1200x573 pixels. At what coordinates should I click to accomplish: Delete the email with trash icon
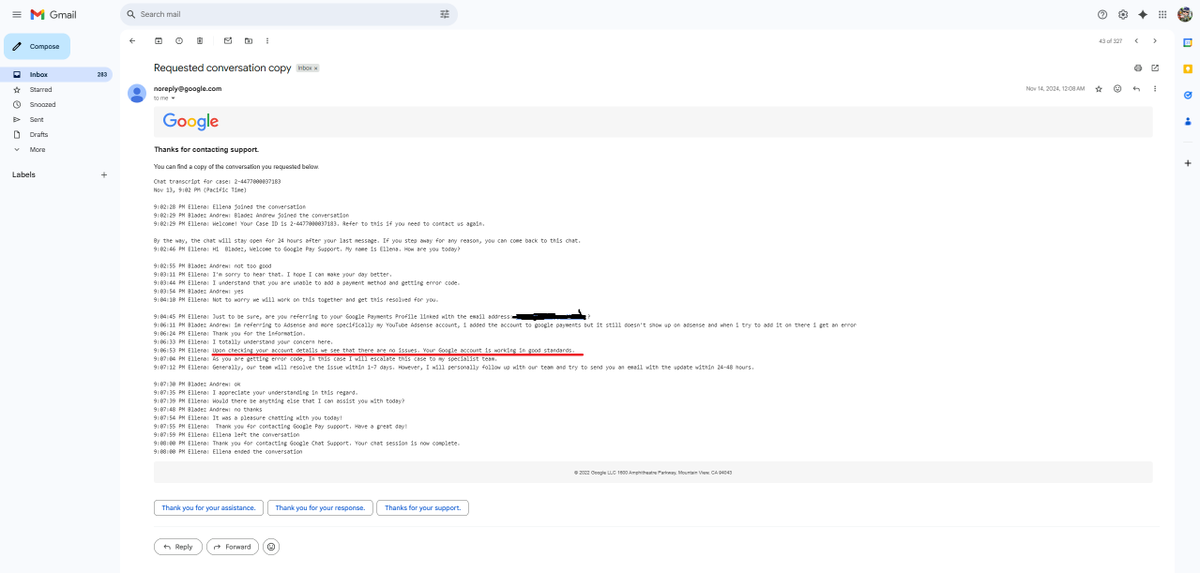point(200,41)
